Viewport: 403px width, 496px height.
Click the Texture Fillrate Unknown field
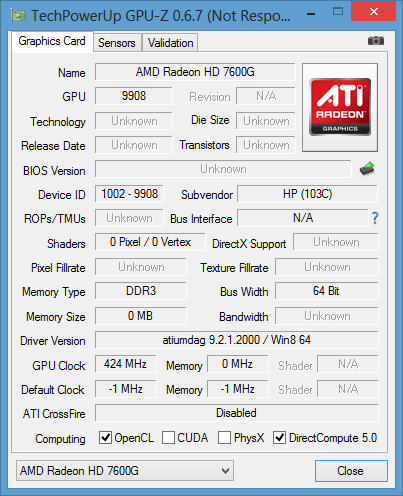pos(327,267)
